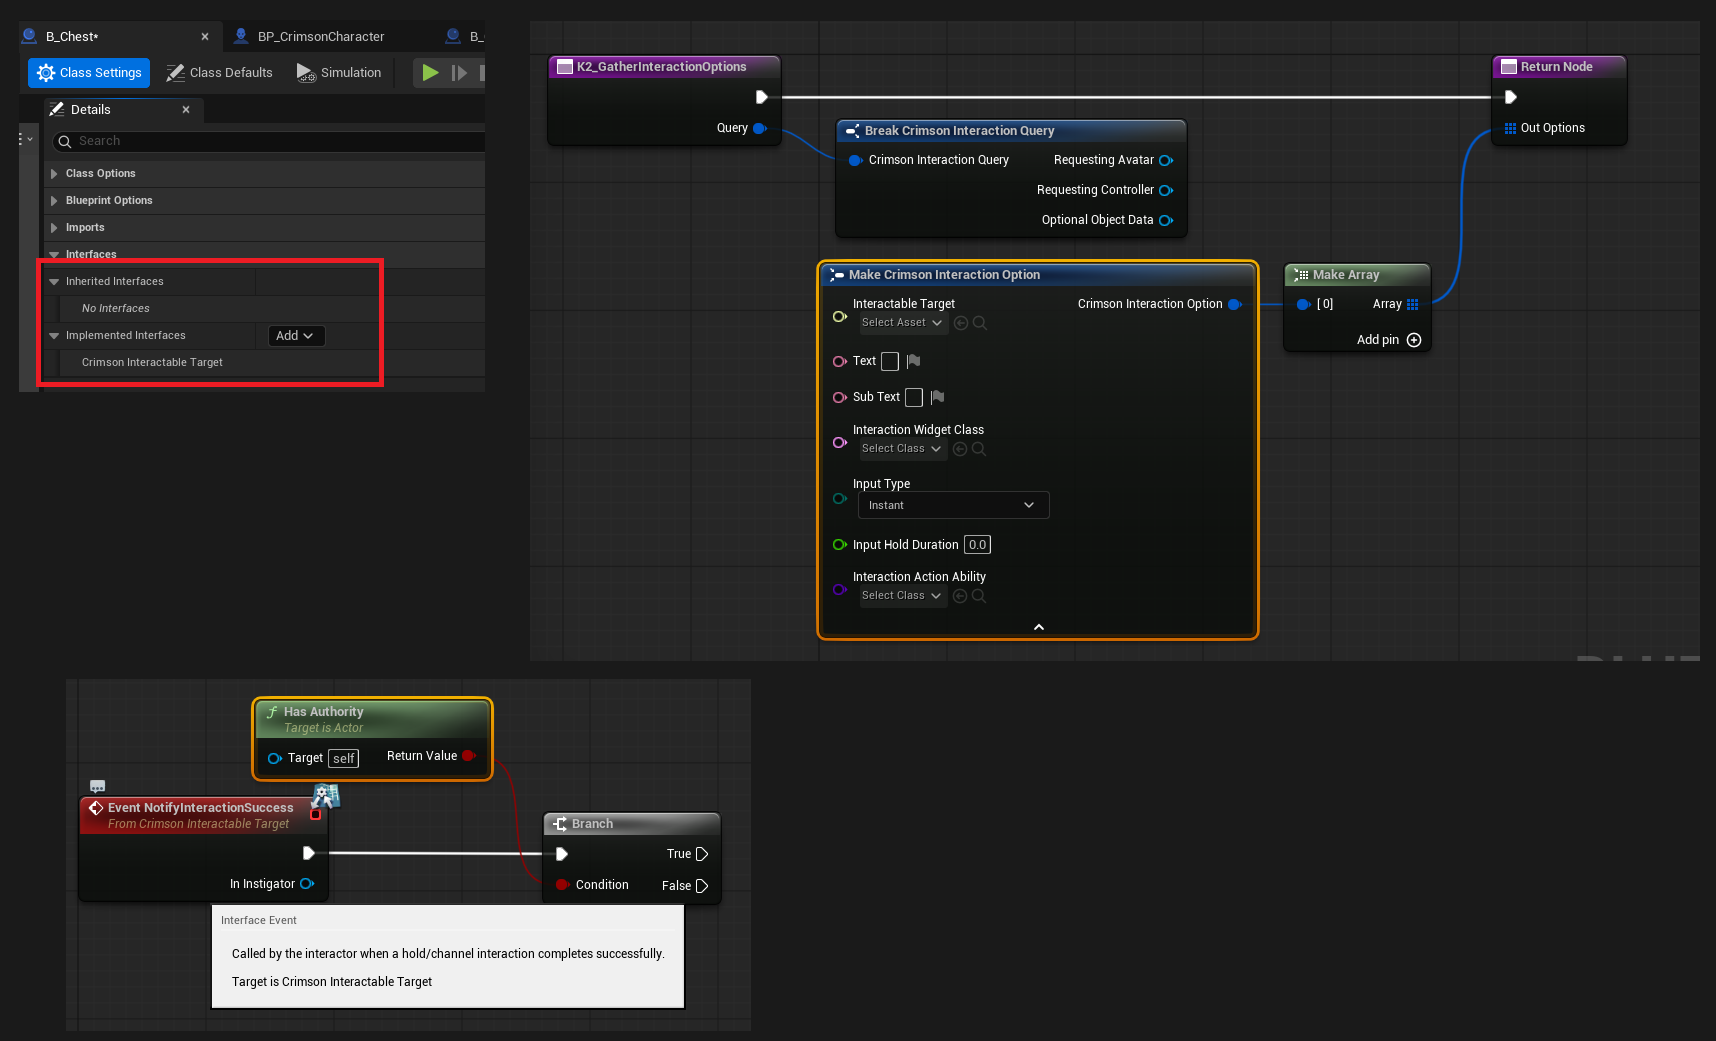Click the Requesting Controller output pin
This screenshot has height=1041, width=1716.
1166,190
